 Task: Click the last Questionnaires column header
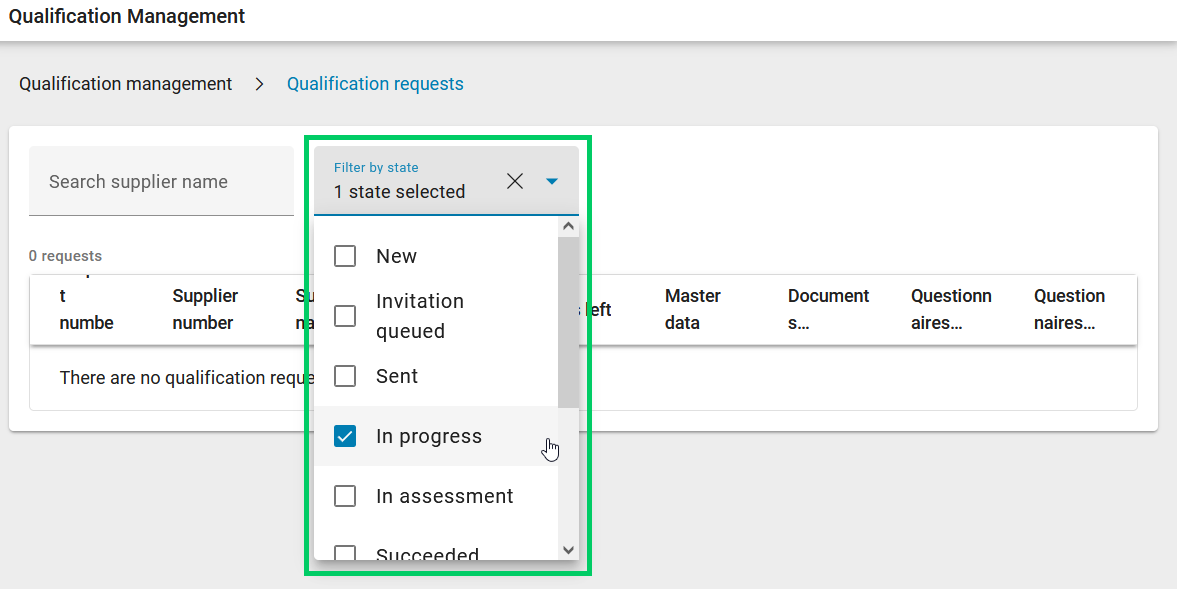1069,309
